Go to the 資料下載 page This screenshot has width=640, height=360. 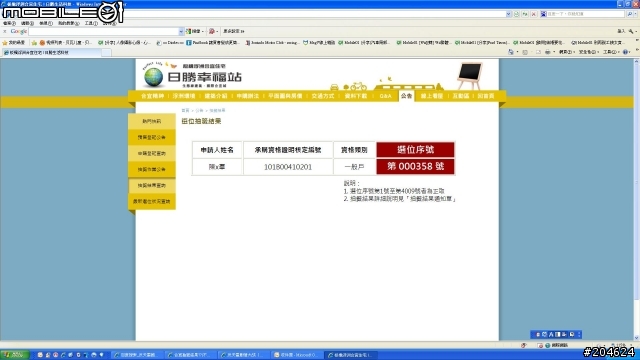point(356,96)
